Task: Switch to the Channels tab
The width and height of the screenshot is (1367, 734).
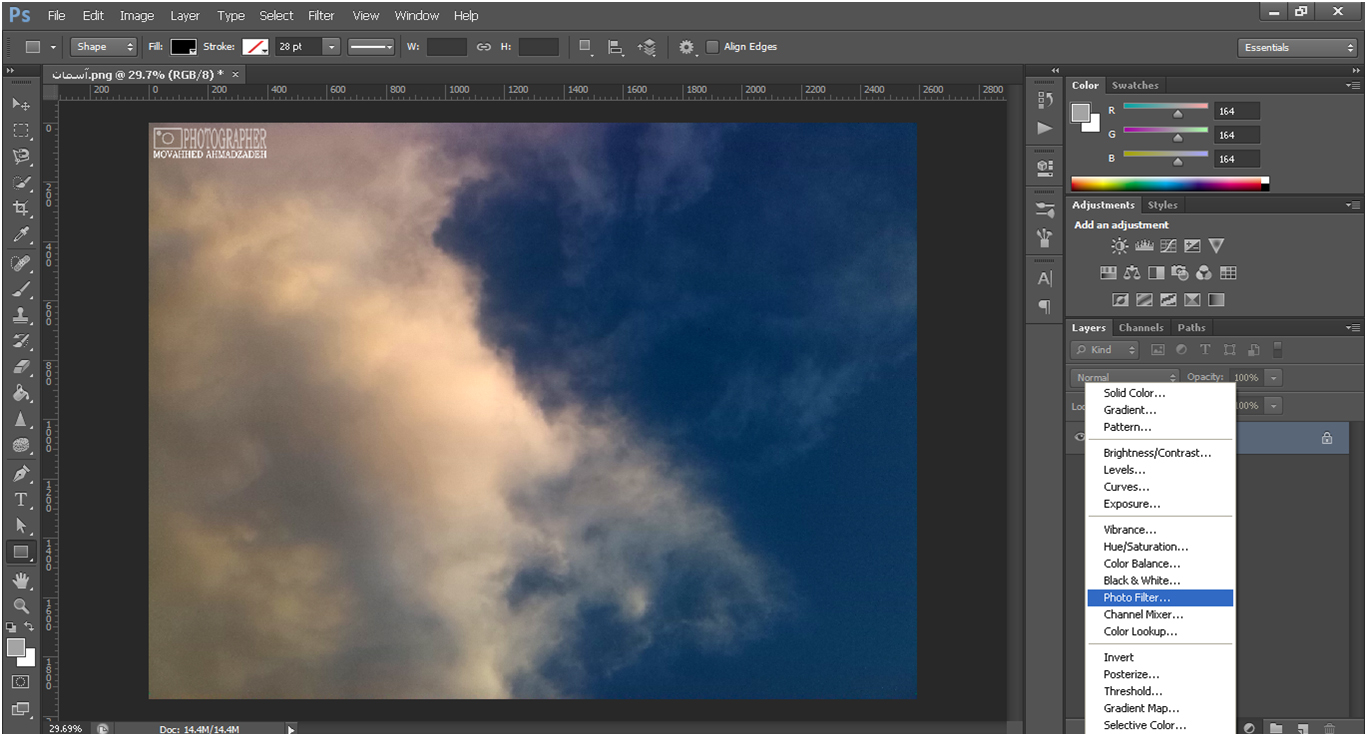Action: 1141,327
